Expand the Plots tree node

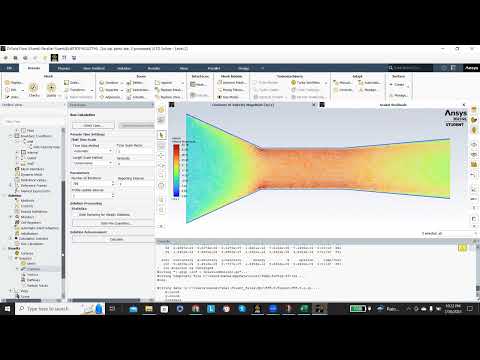[x=11, y=291]
